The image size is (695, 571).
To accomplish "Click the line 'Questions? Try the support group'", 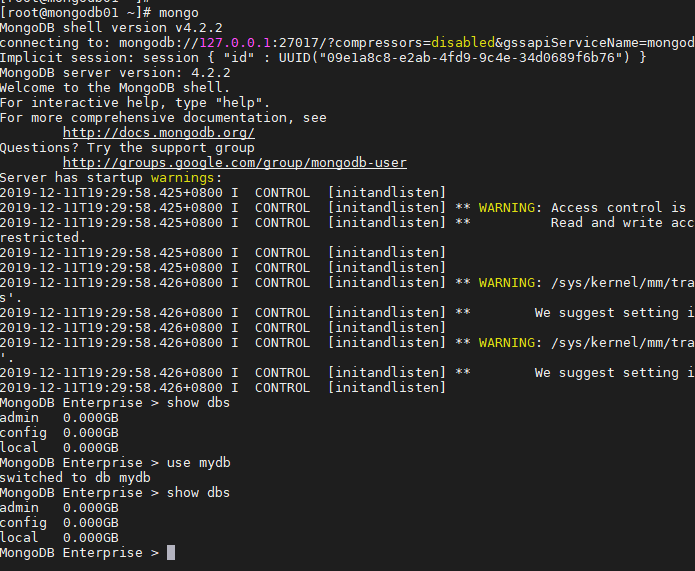I will tap(127, 148).
